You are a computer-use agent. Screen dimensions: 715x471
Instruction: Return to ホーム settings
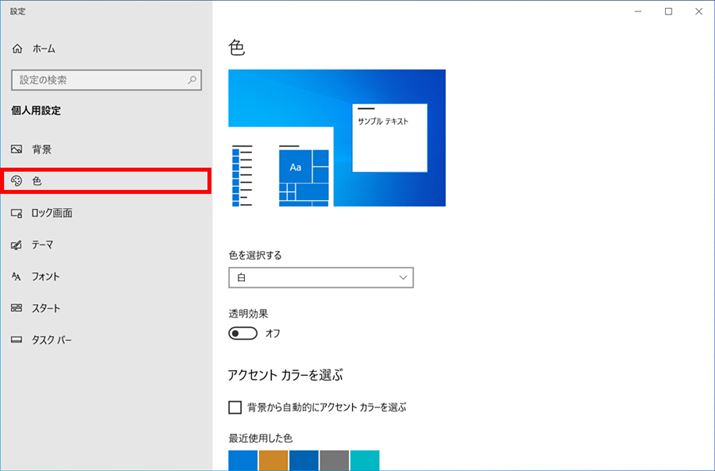tap(106, 48)
